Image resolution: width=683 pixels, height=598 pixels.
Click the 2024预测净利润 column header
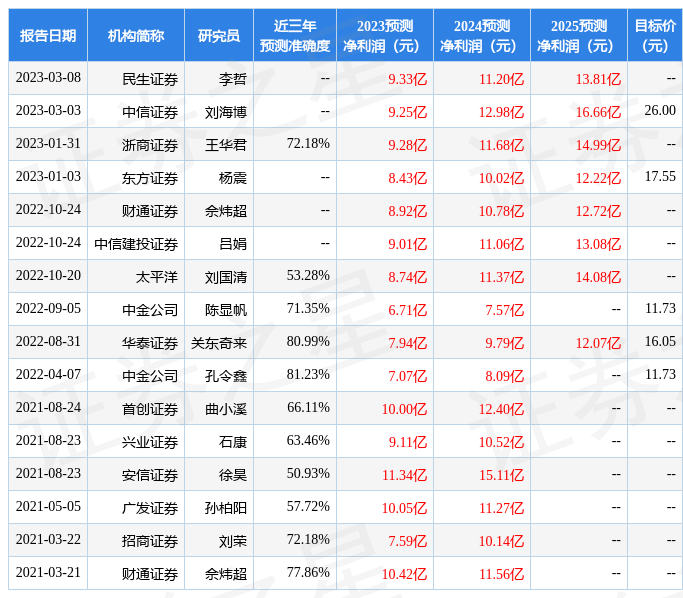[482, 35]
